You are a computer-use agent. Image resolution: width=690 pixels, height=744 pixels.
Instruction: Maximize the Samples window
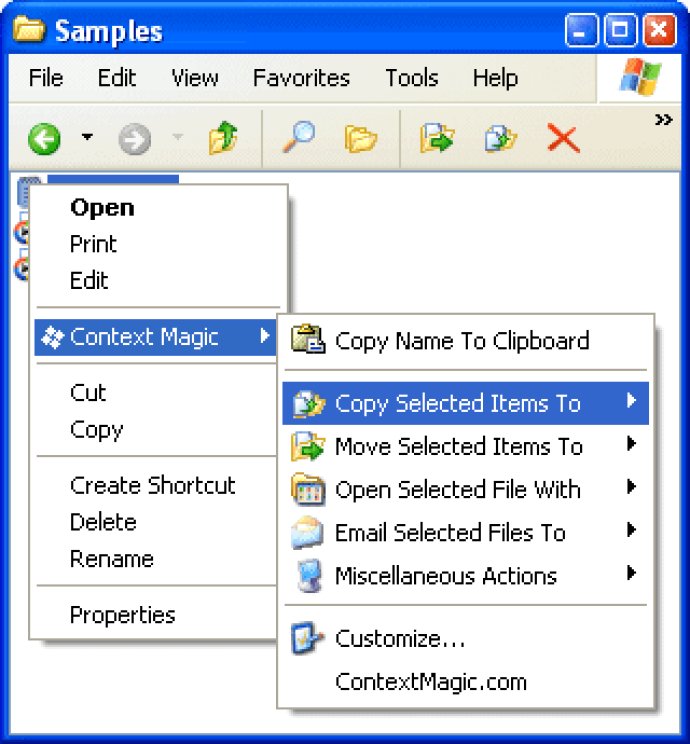(x=620, y=30)
